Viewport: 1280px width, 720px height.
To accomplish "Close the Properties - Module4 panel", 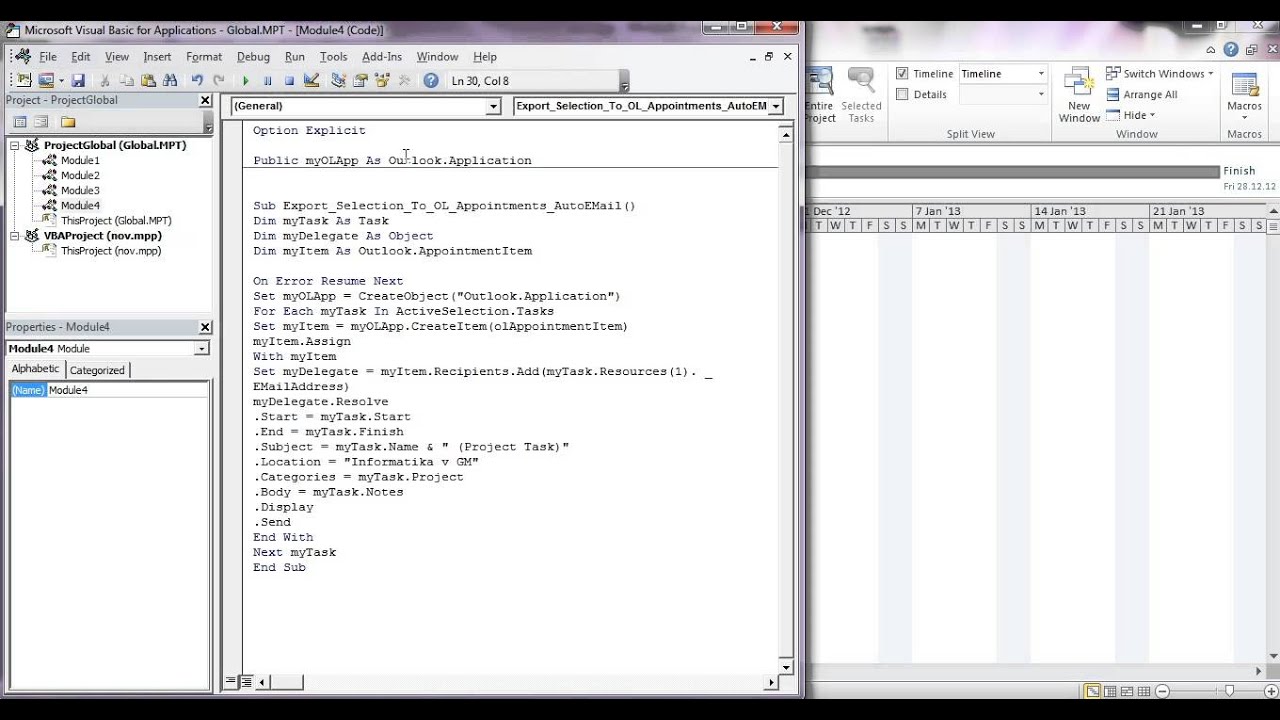I will 205,327.
